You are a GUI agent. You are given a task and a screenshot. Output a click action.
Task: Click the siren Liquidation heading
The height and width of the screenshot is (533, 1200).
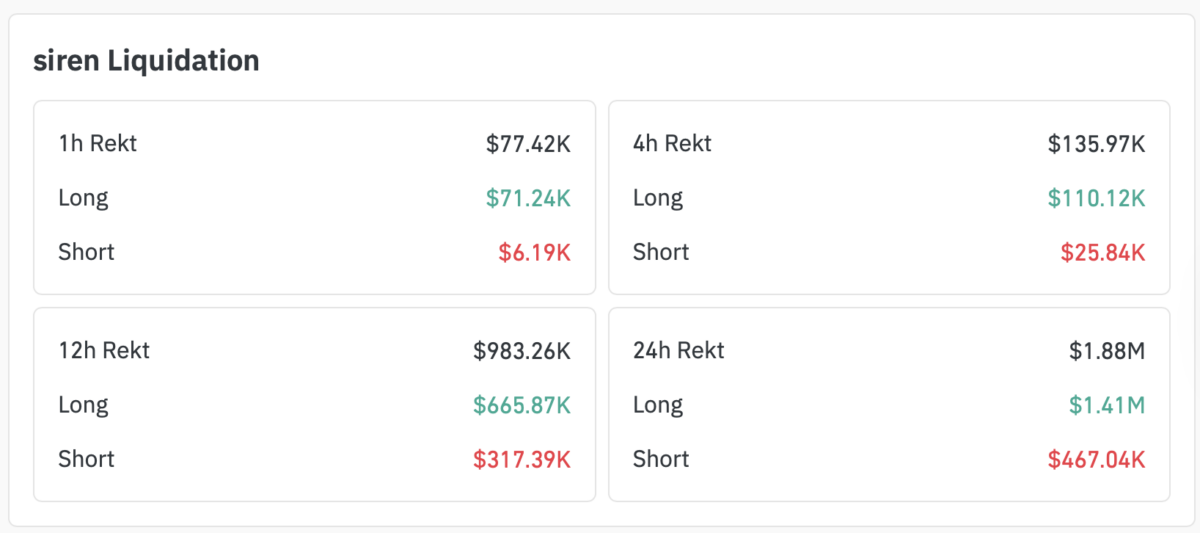146,60
